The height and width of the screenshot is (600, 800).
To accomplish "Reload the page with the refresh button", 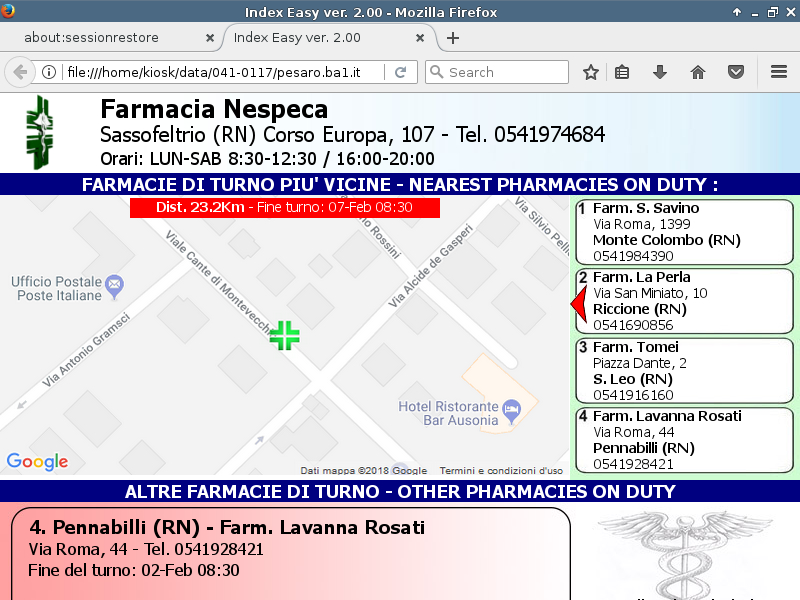I will click(400, 72).
